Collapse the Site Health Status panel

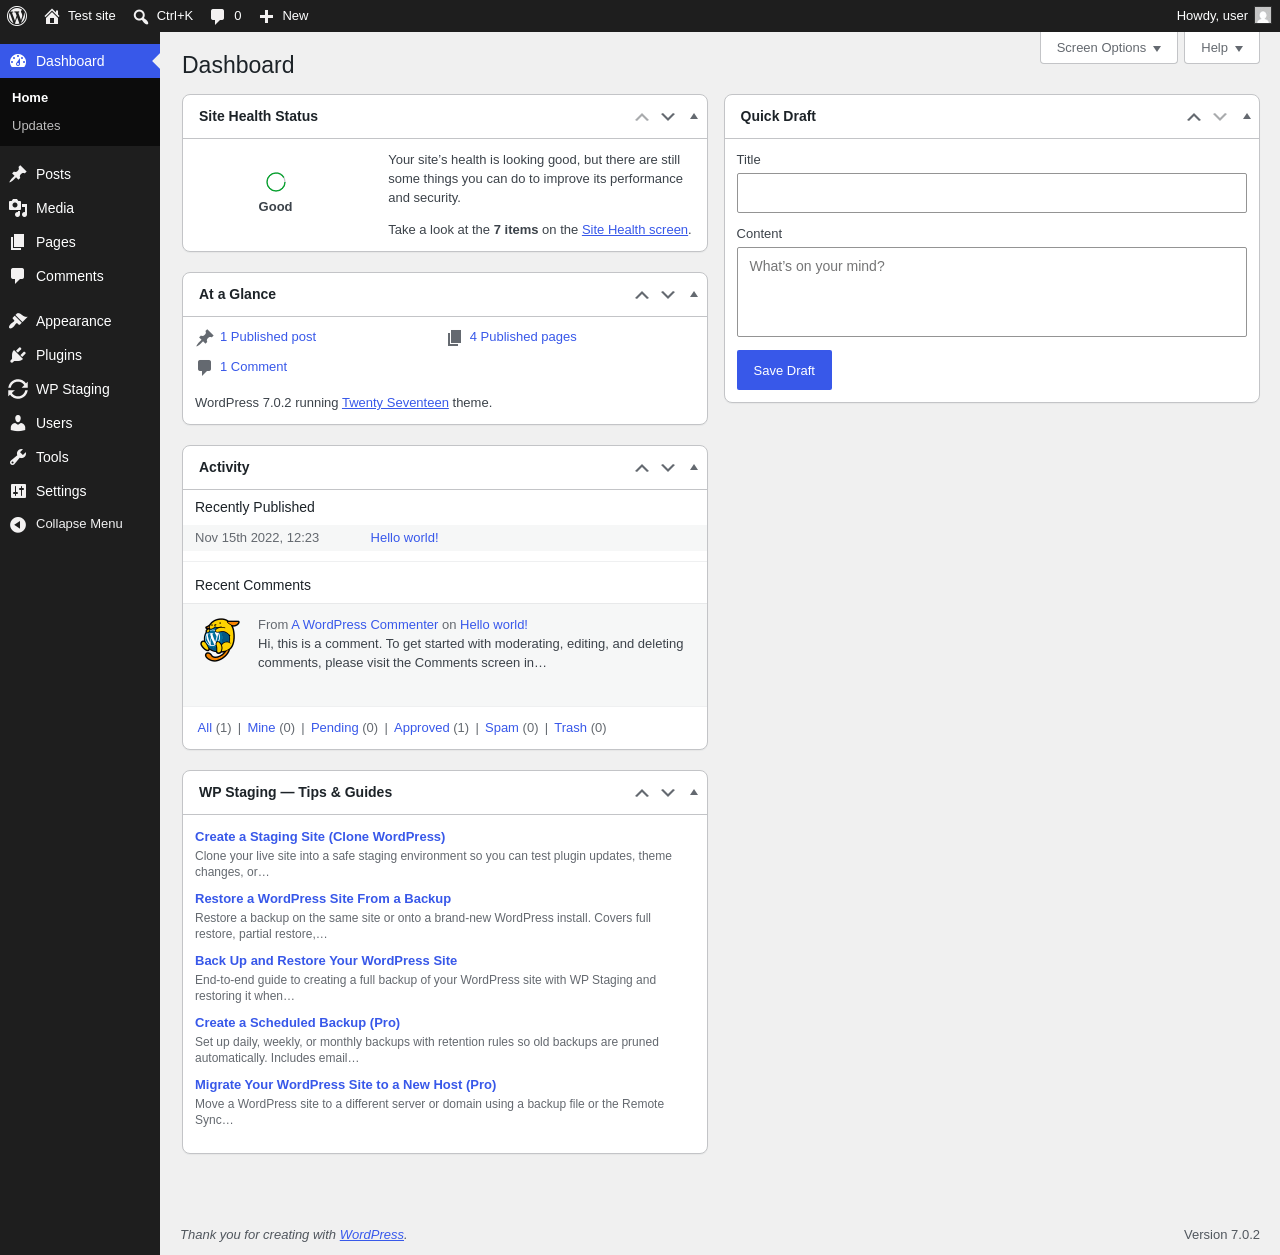tap(694, 116)
